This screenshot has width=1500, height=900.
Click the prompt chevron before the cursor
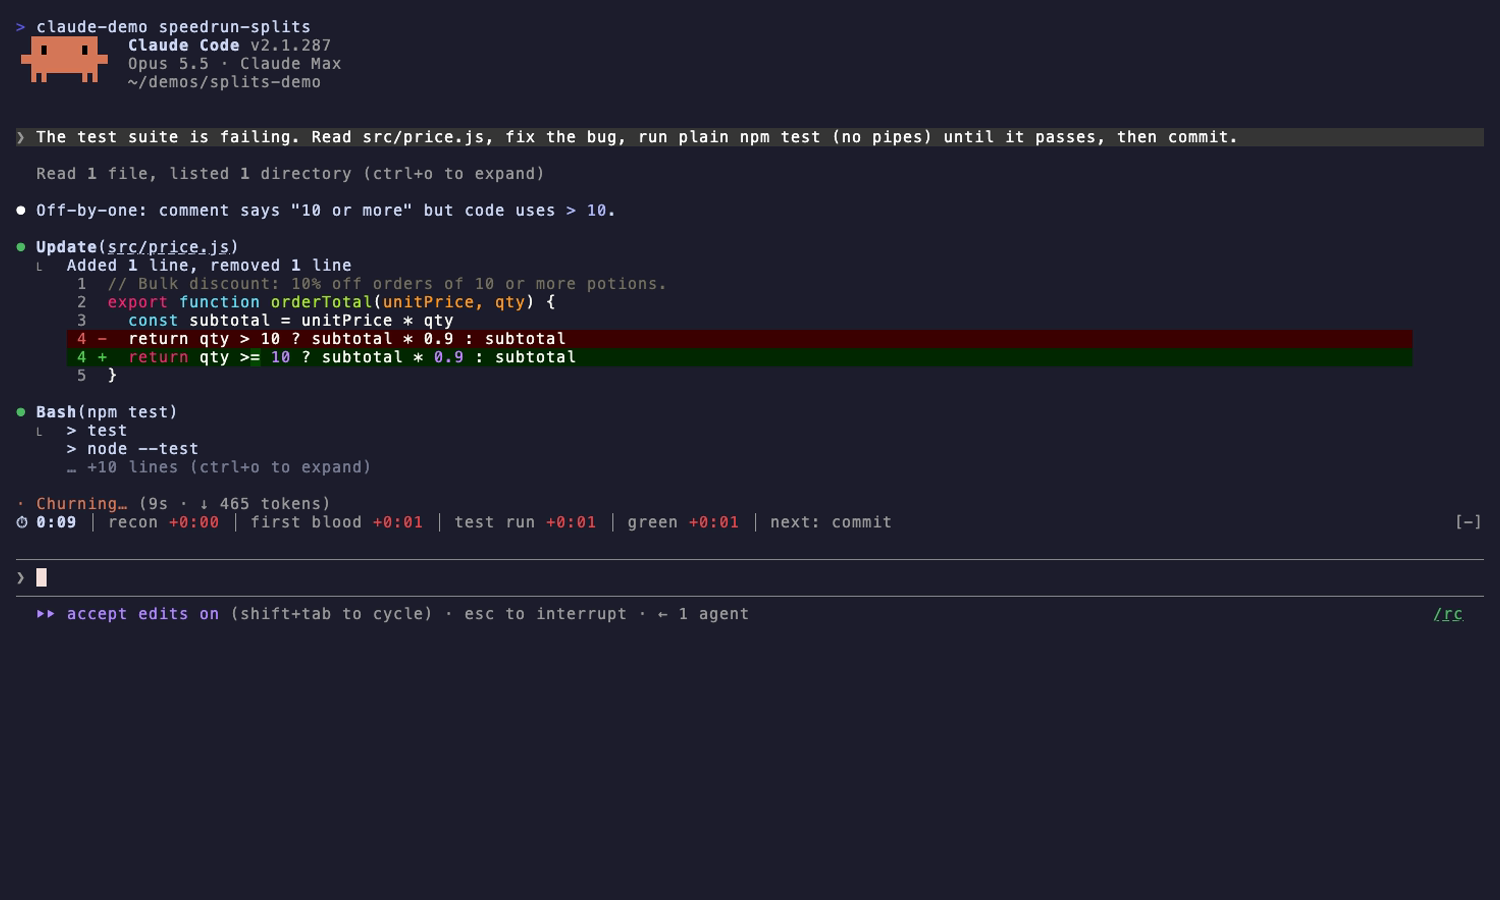point(20,578)
